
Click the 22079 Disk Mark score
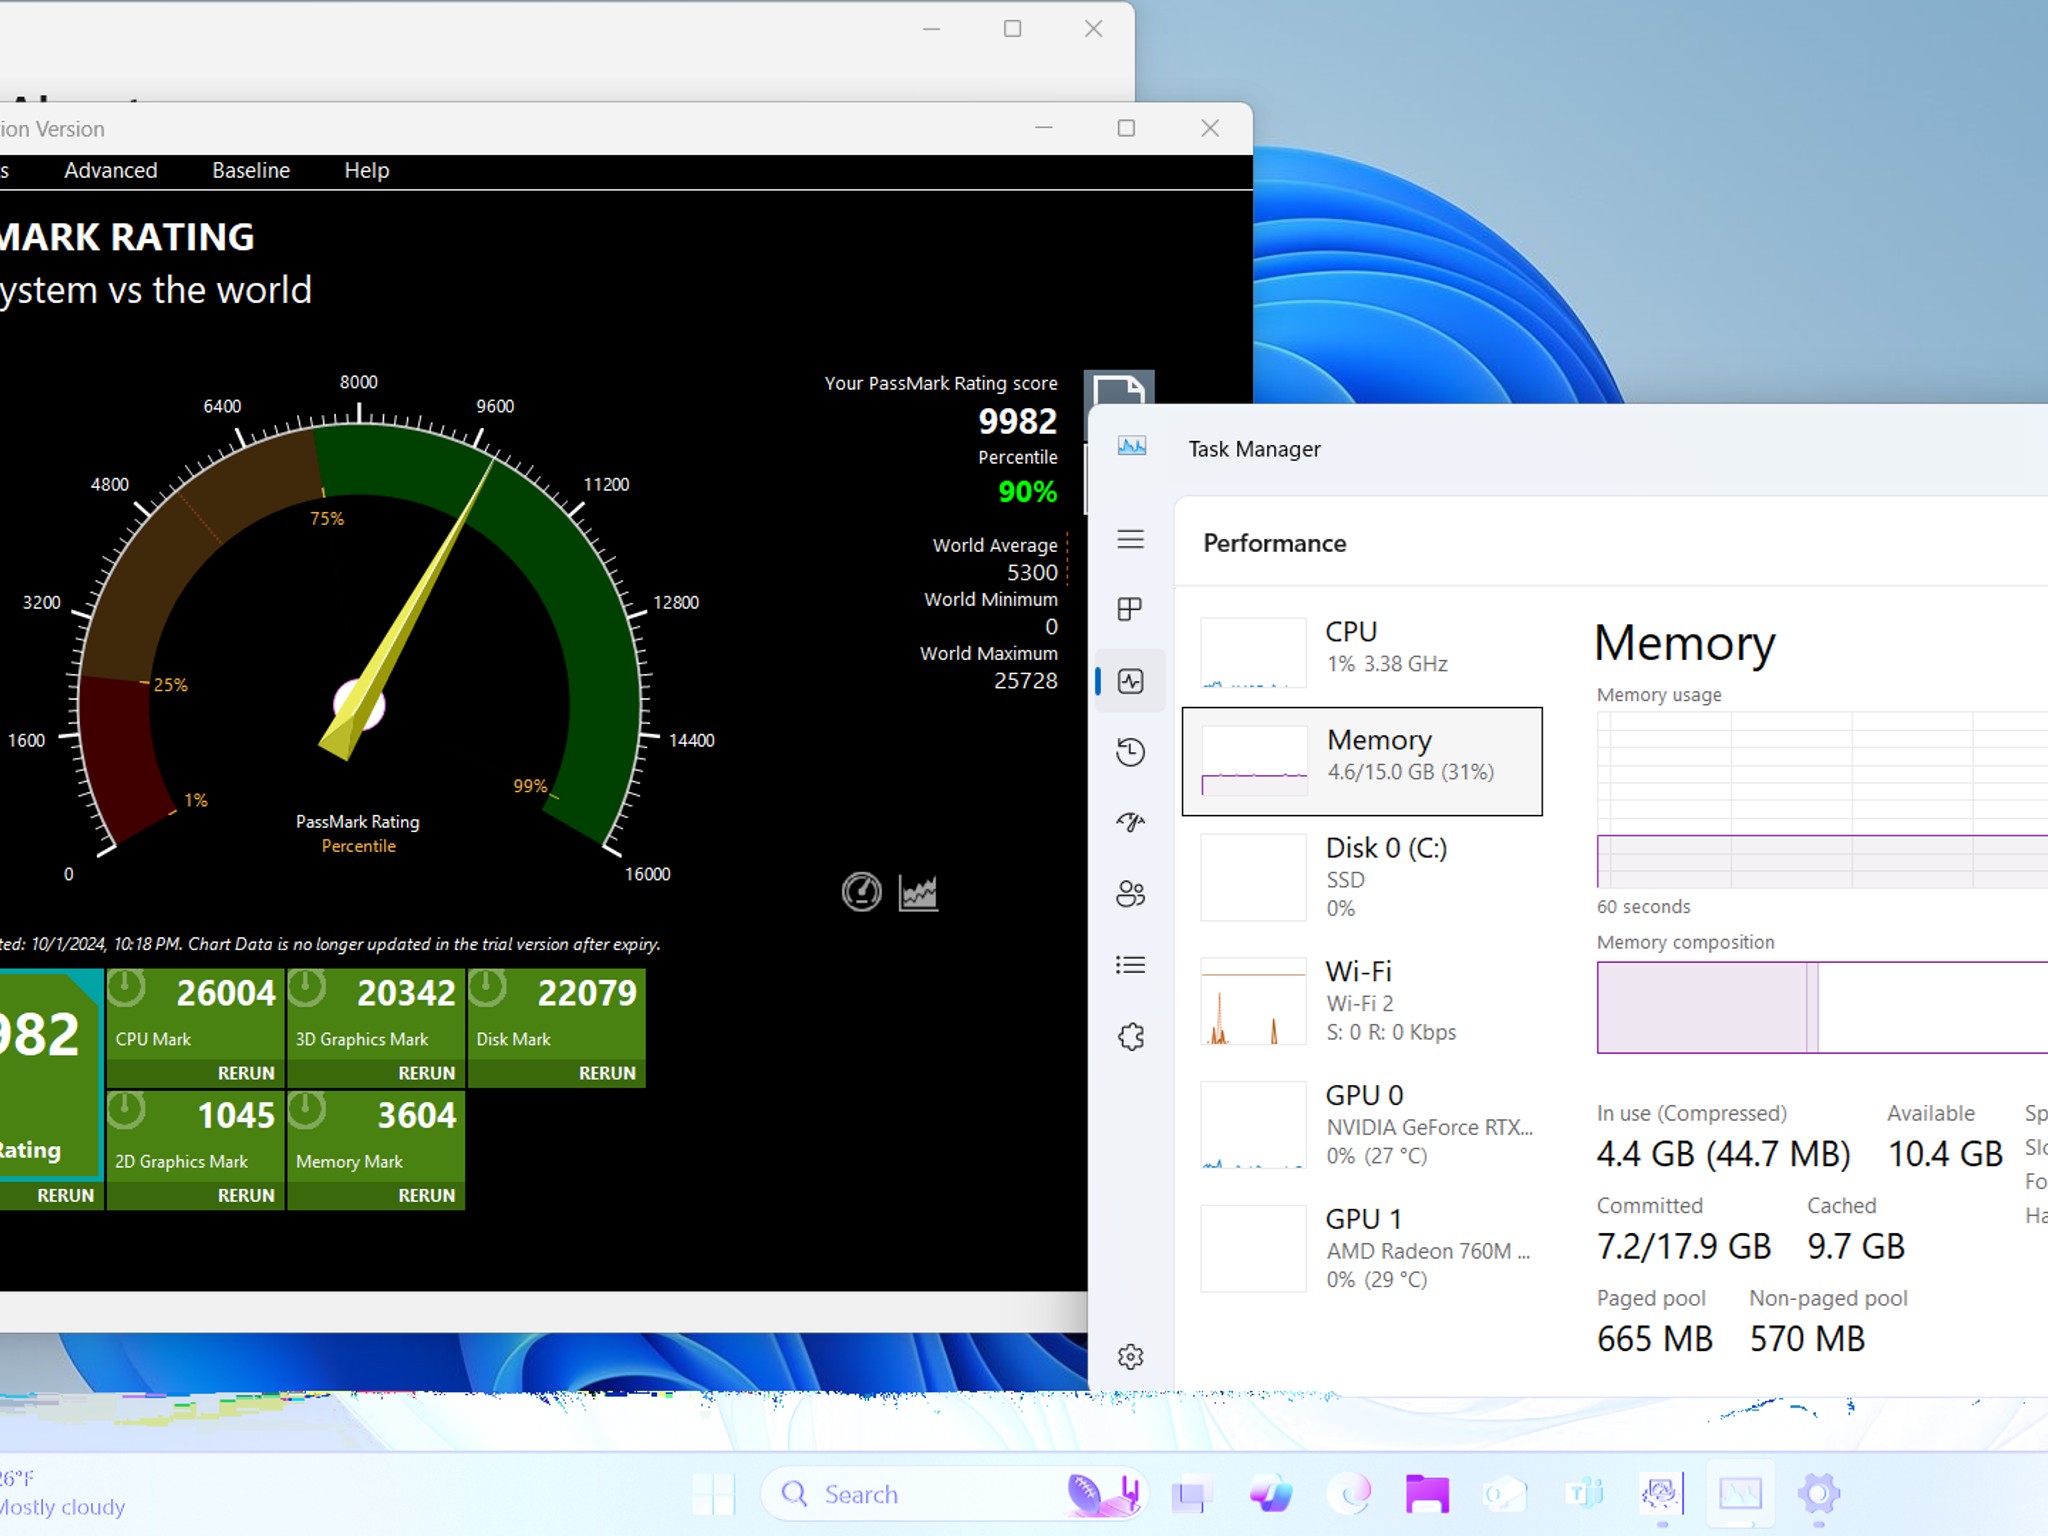click(x=587, y=993)
